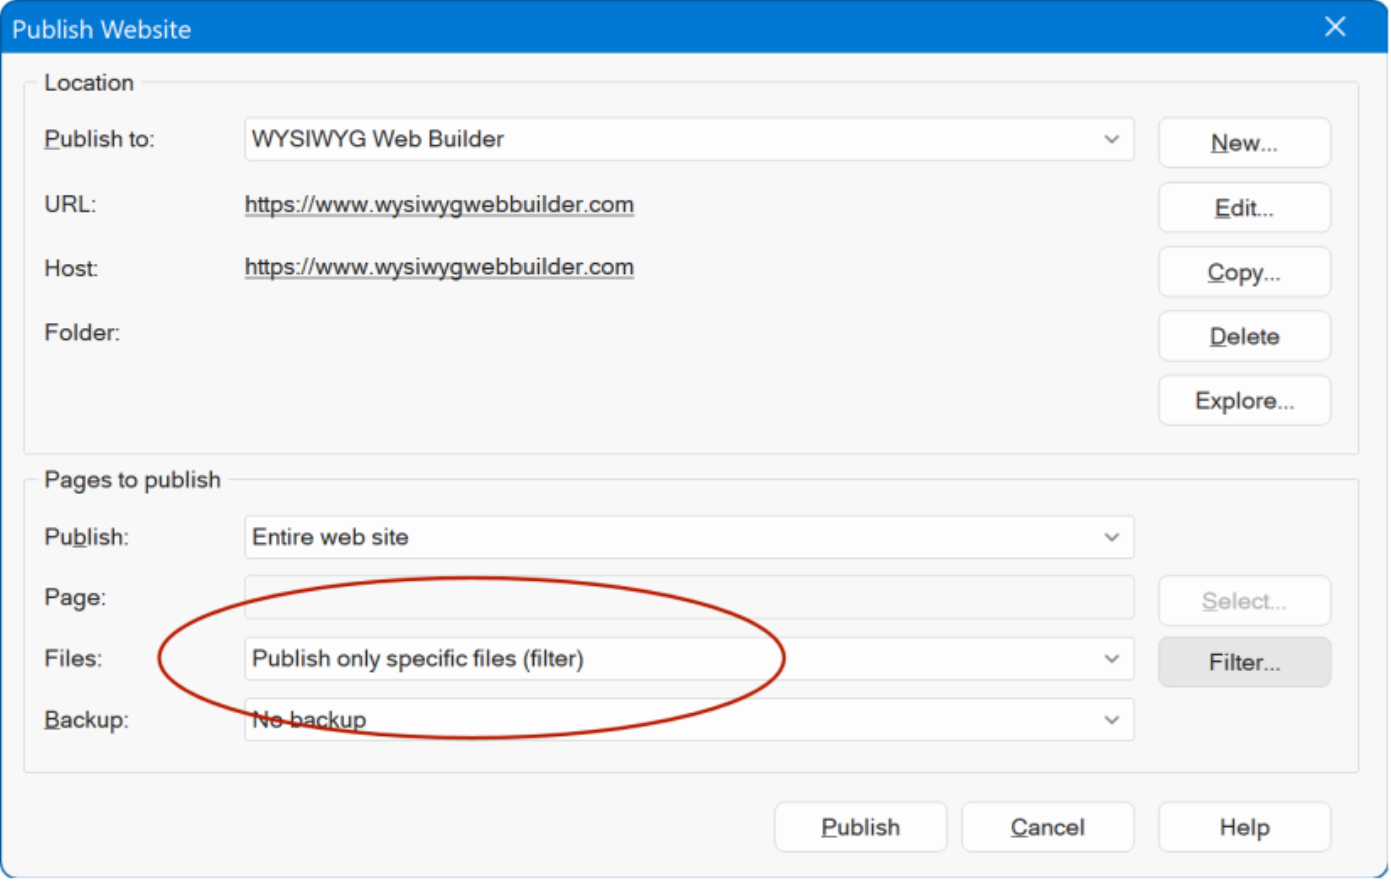The width and height of the screenshot is (1391, 881).
Task: Click the Host address link
Action: pyautogui.click(x=439, y=267)
